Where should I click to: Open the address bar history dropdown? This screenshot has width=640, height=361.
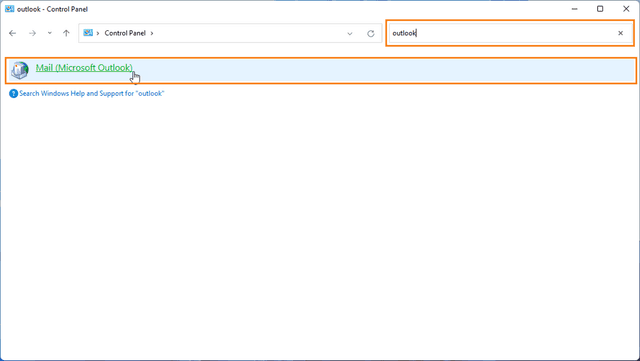[x=350, y=33]
